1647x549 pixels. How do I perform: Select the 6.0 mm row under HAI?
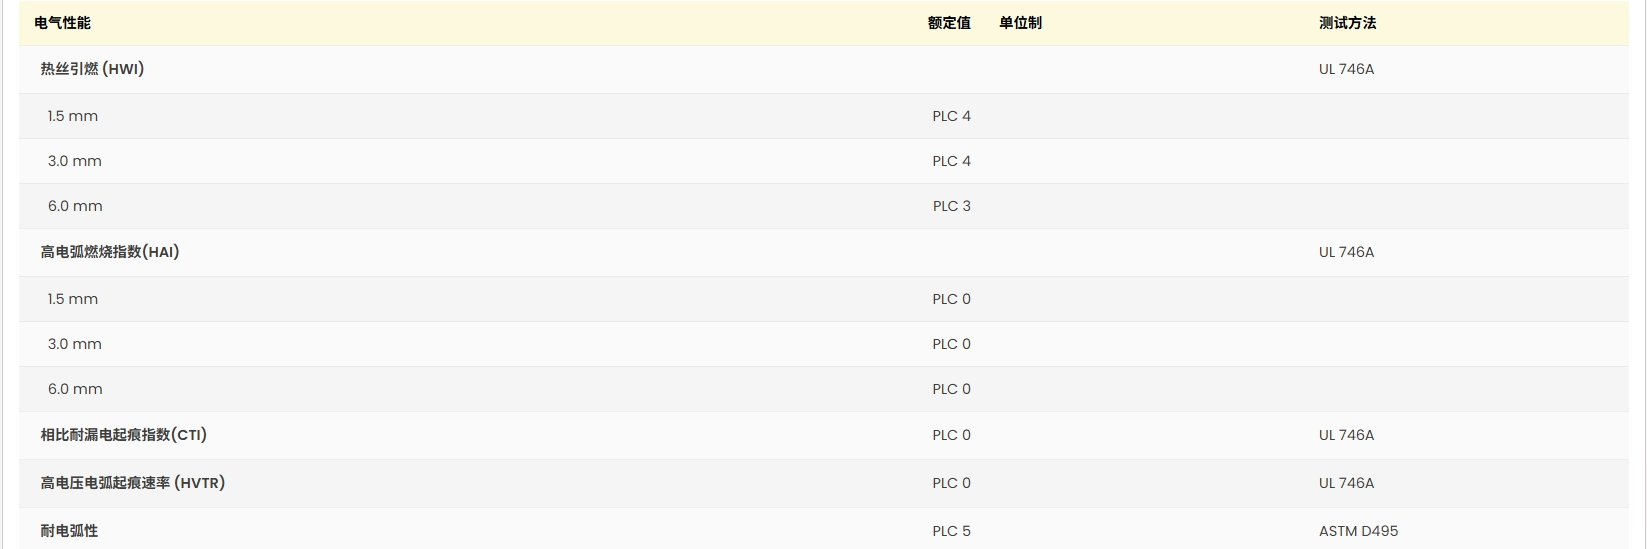pos(823,389)
